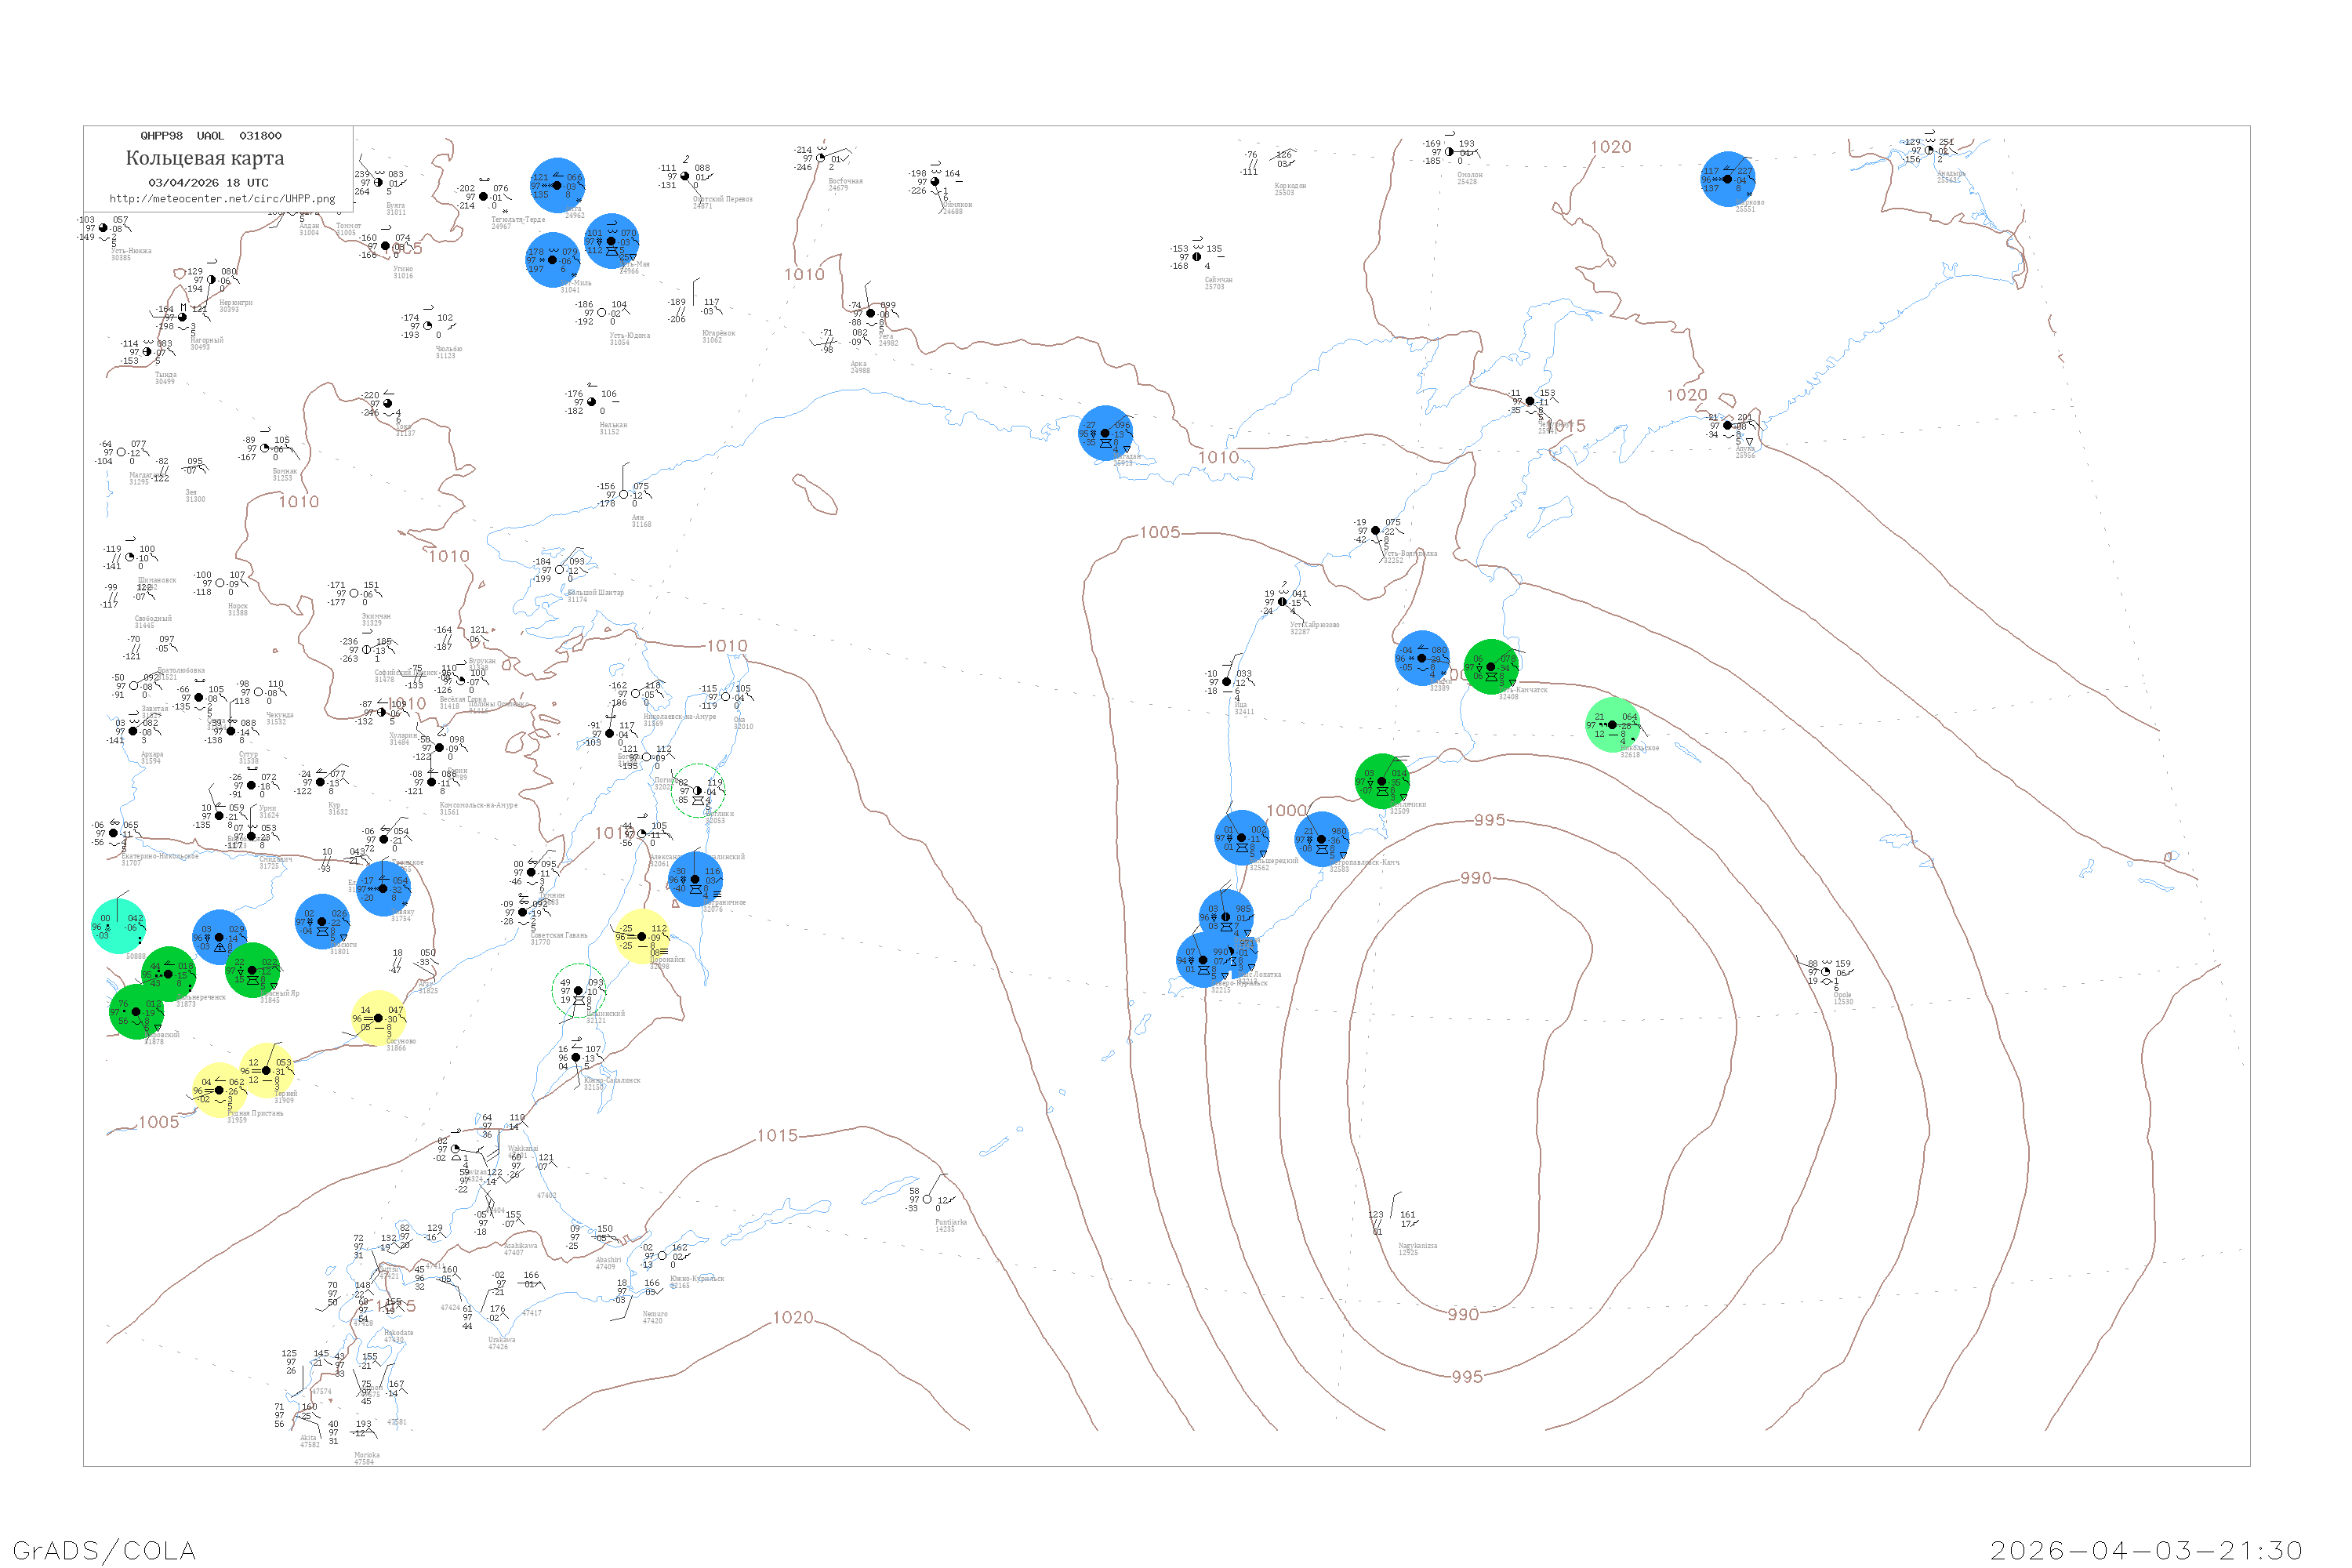Select the green Semlyachiki station marker
The image size is (2352, 1568).
pyautogui.click(x=1382, y=781)
